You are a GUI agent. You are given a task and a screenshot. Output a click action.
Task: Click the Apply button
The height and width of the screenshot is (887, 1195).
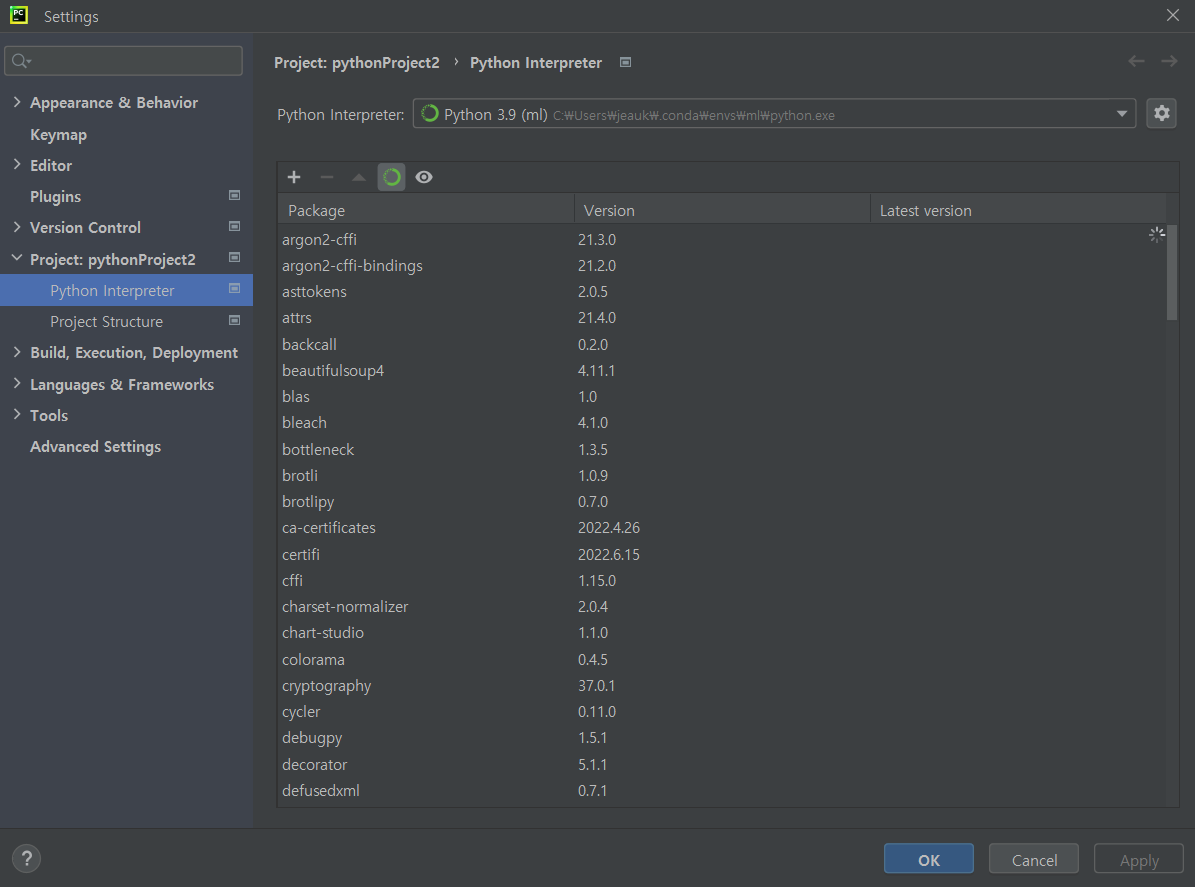(x=1139, y=860)
